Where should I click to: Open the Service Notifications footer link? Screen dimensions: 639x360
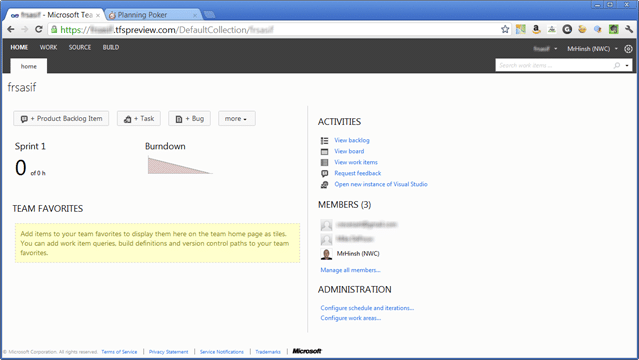click(222, 352)
